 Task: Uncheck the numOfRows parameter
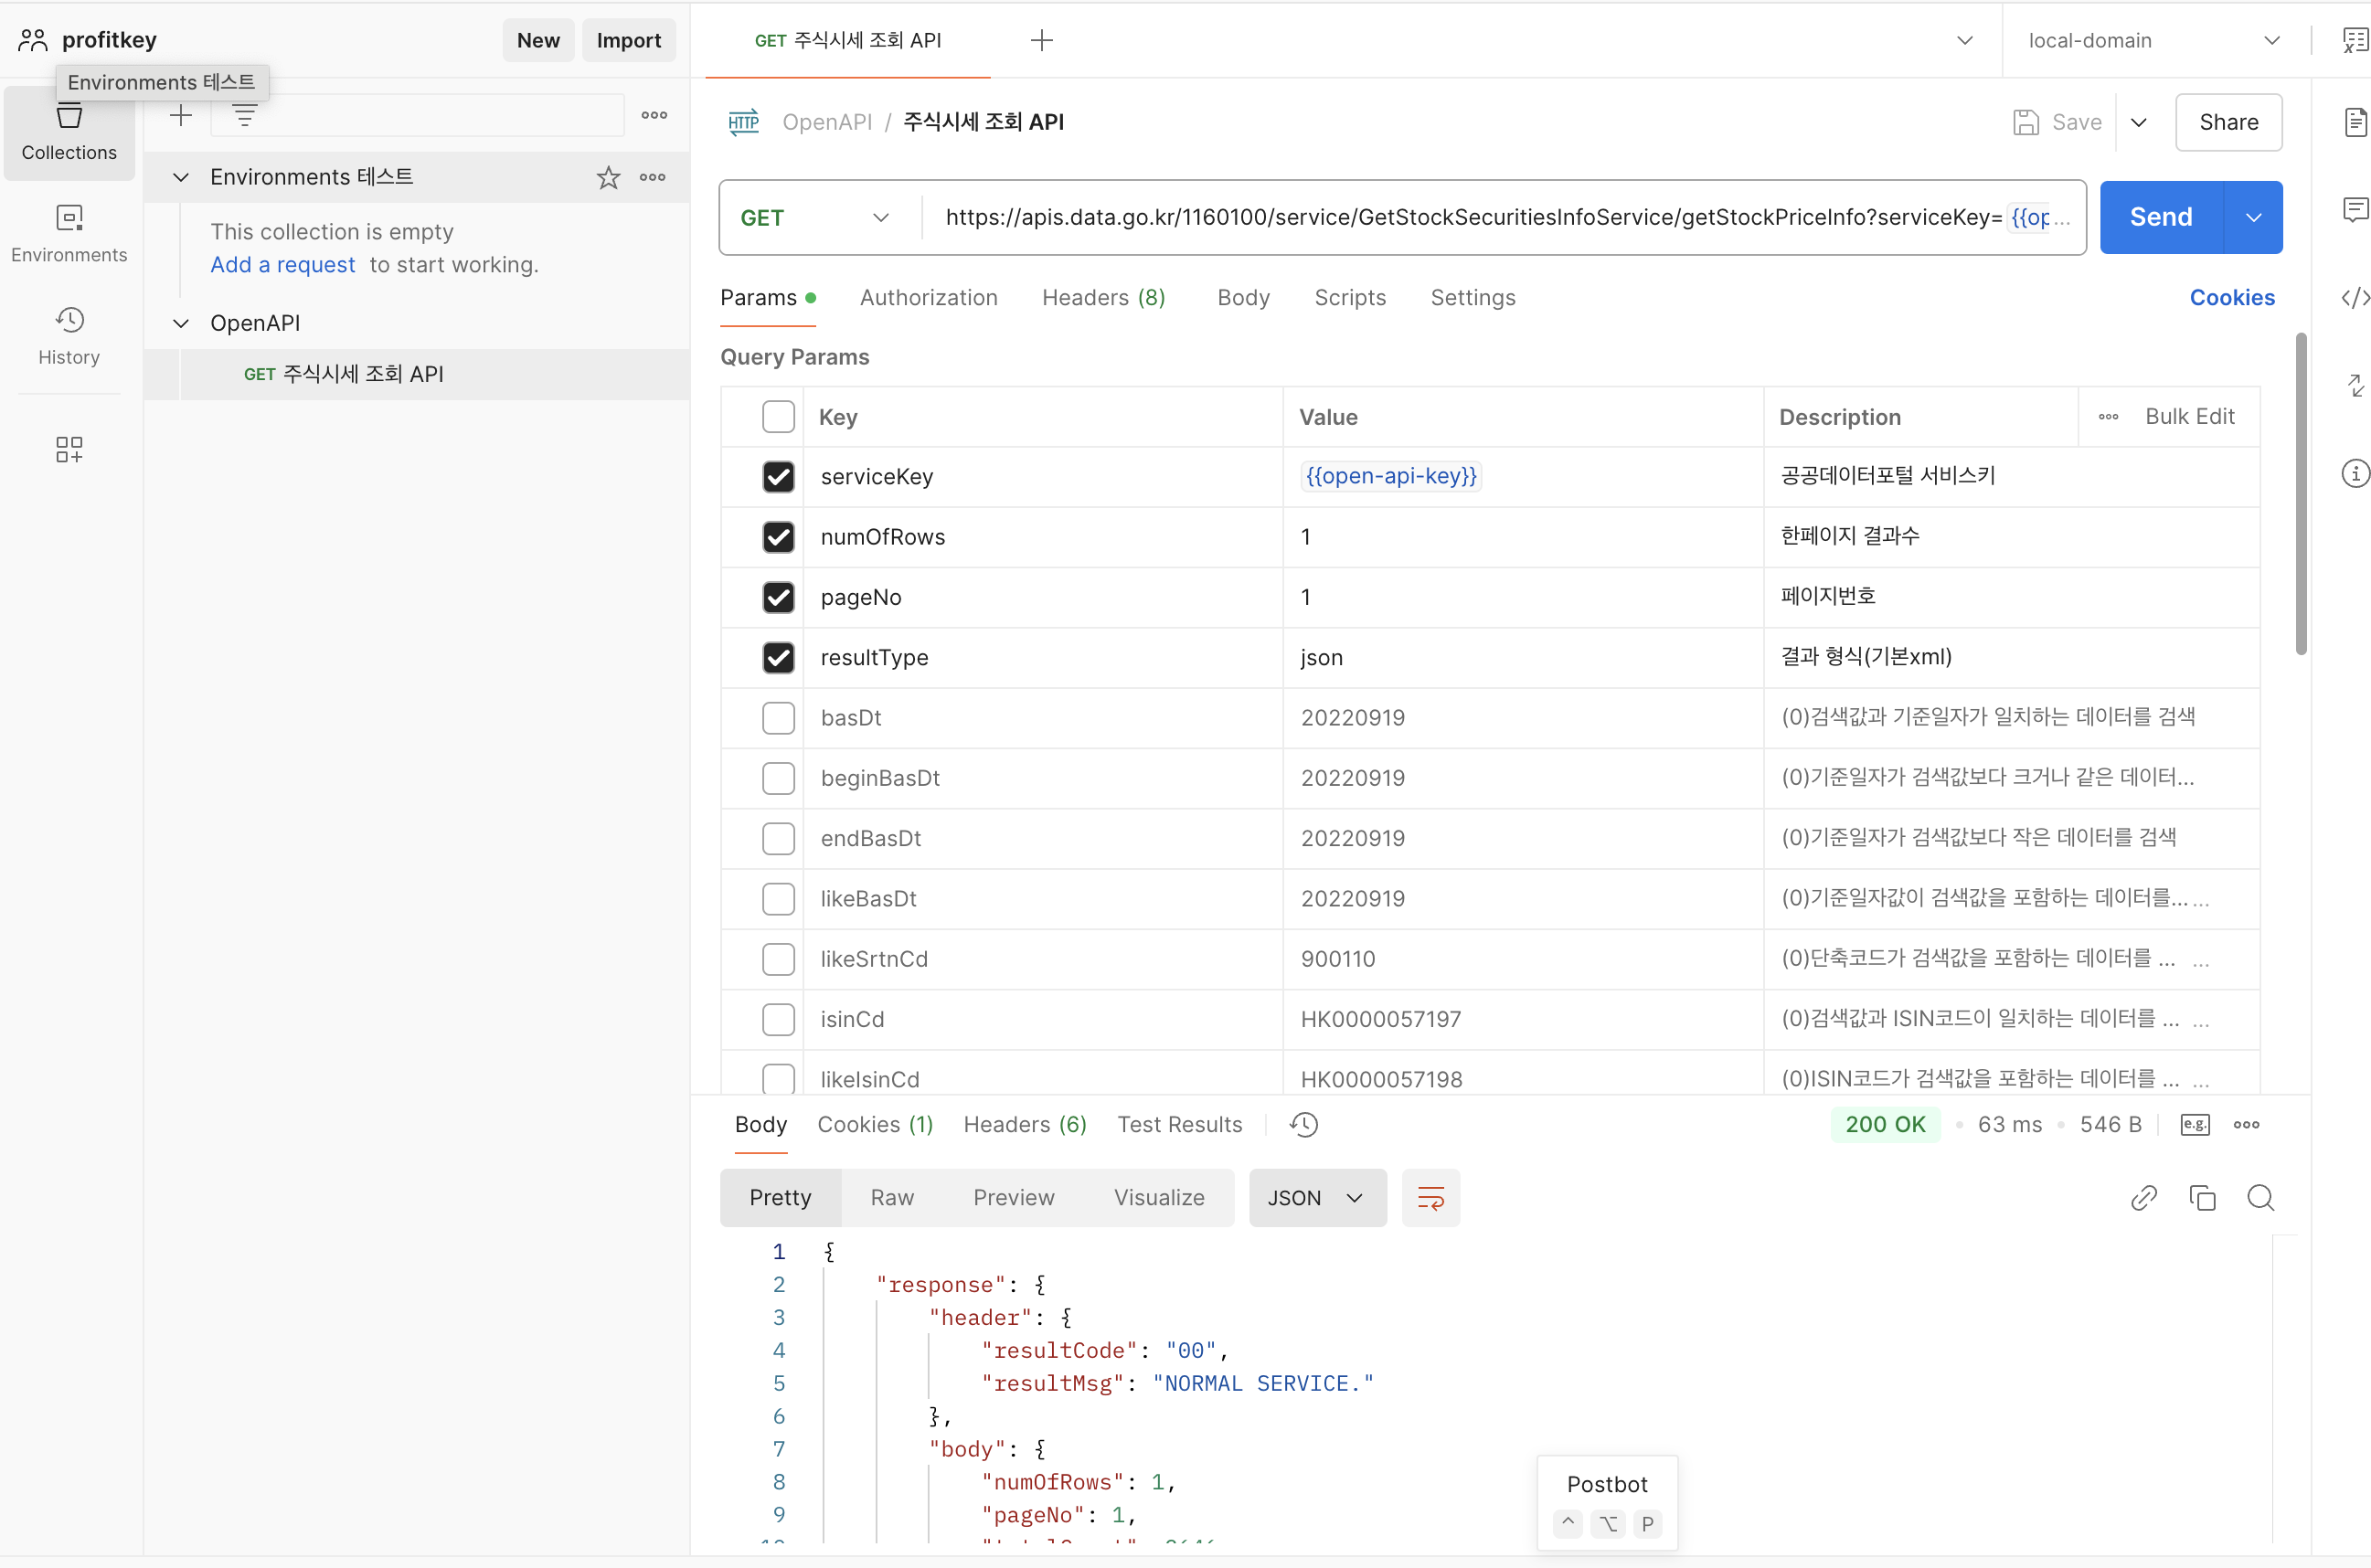point(778,537)
